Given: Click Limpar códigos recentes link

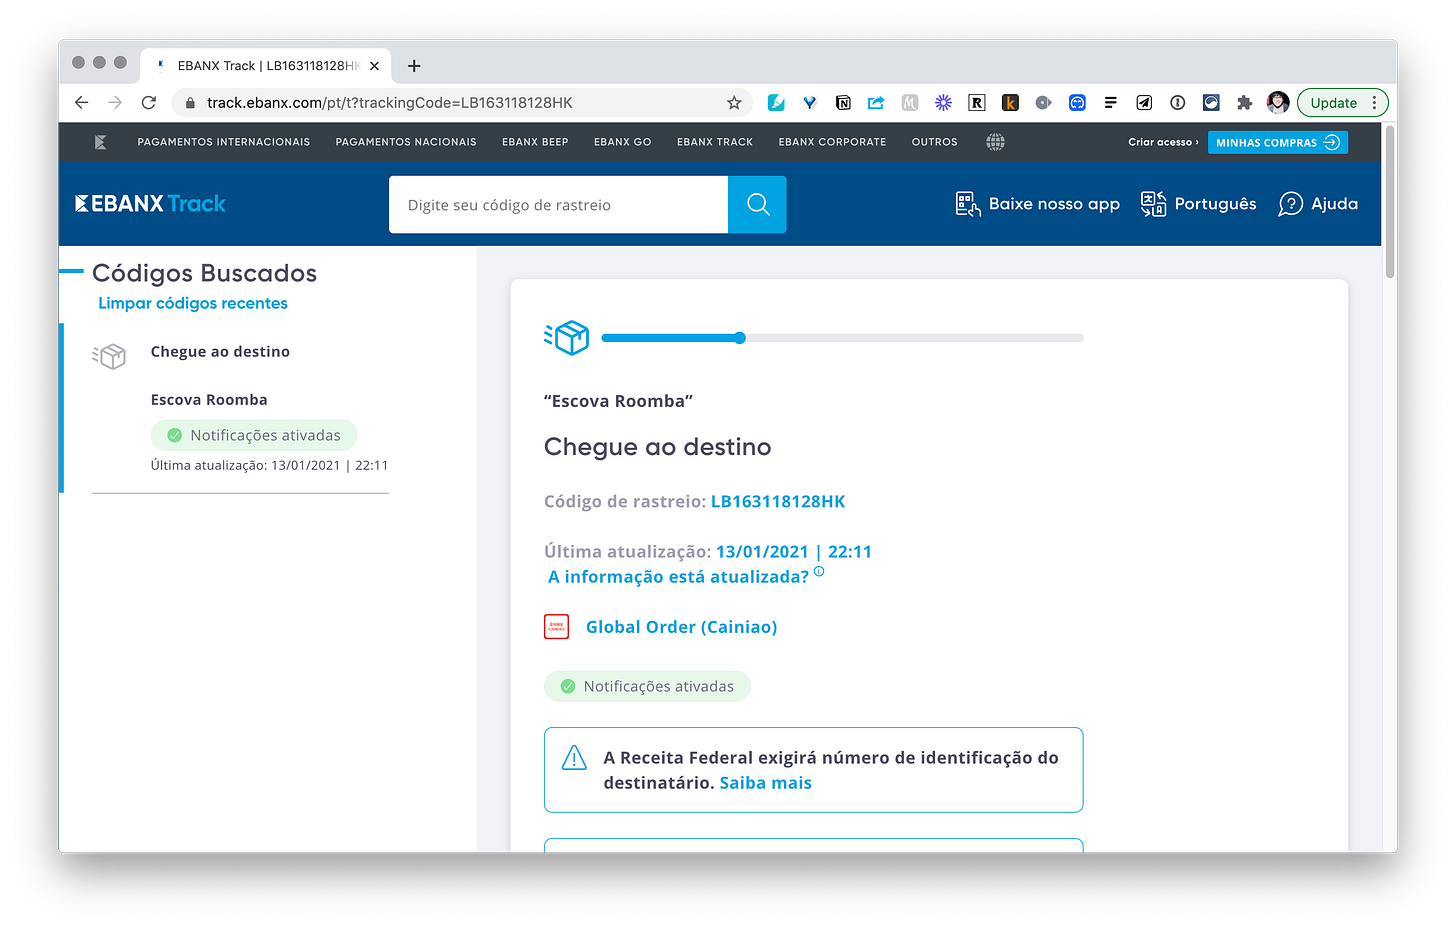Looking at the screenshot, I should click(x=193, y=303).
